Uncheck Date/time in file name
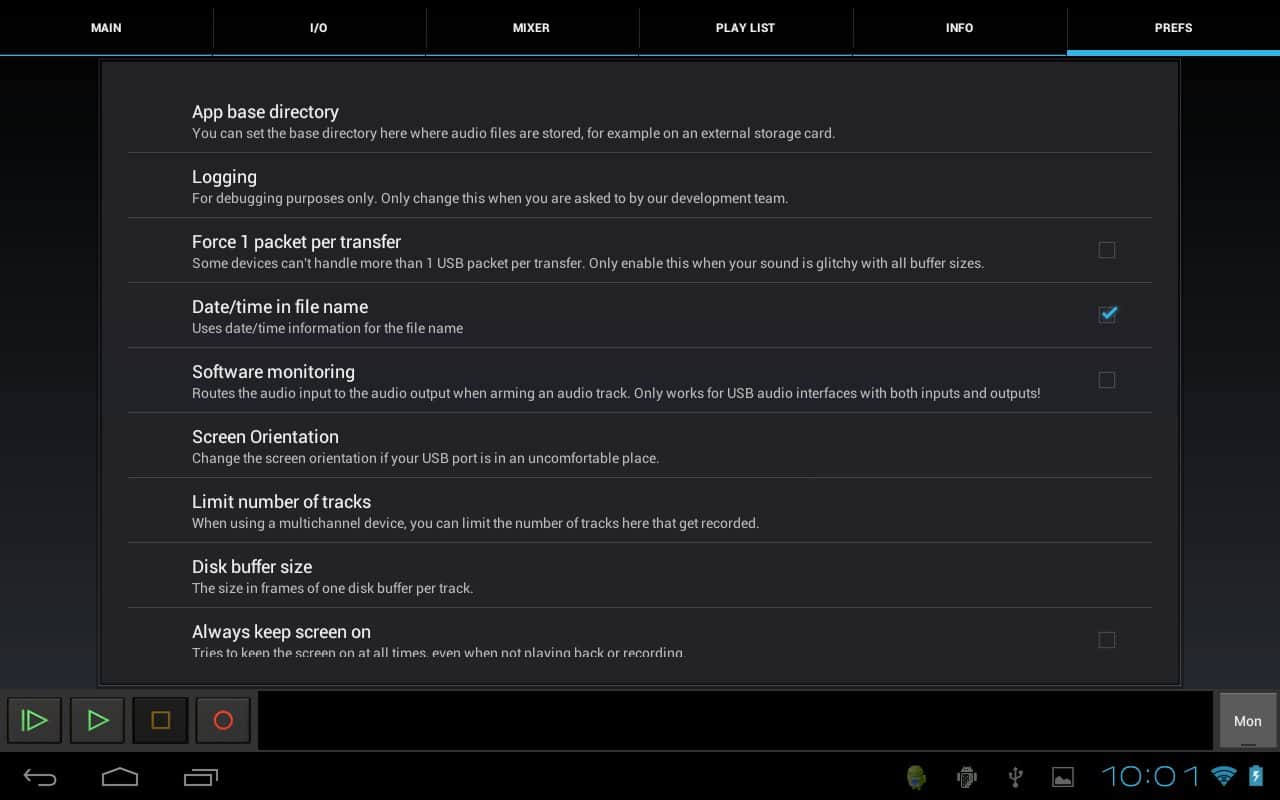 point(1106,315)
